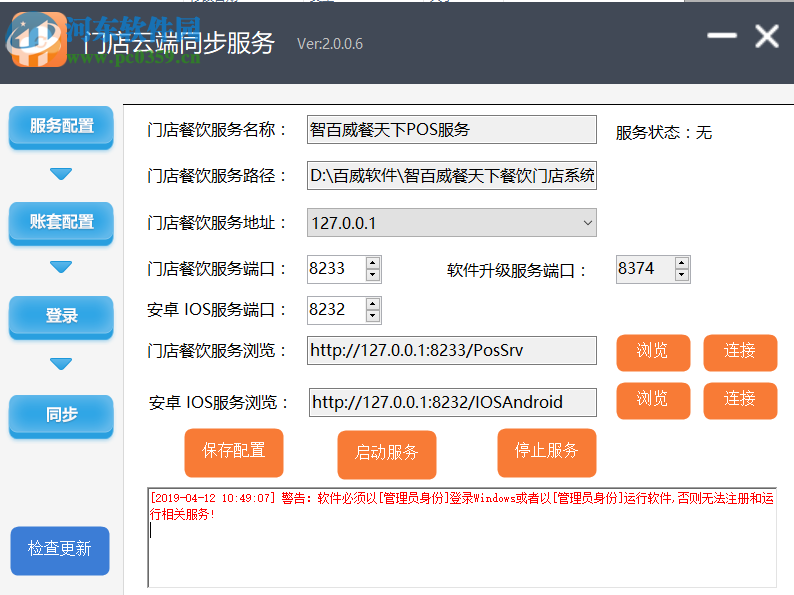Viewport: 794px width, 595px height.
Task: Click the 检查更新 button
Action: tap(60, 550)
